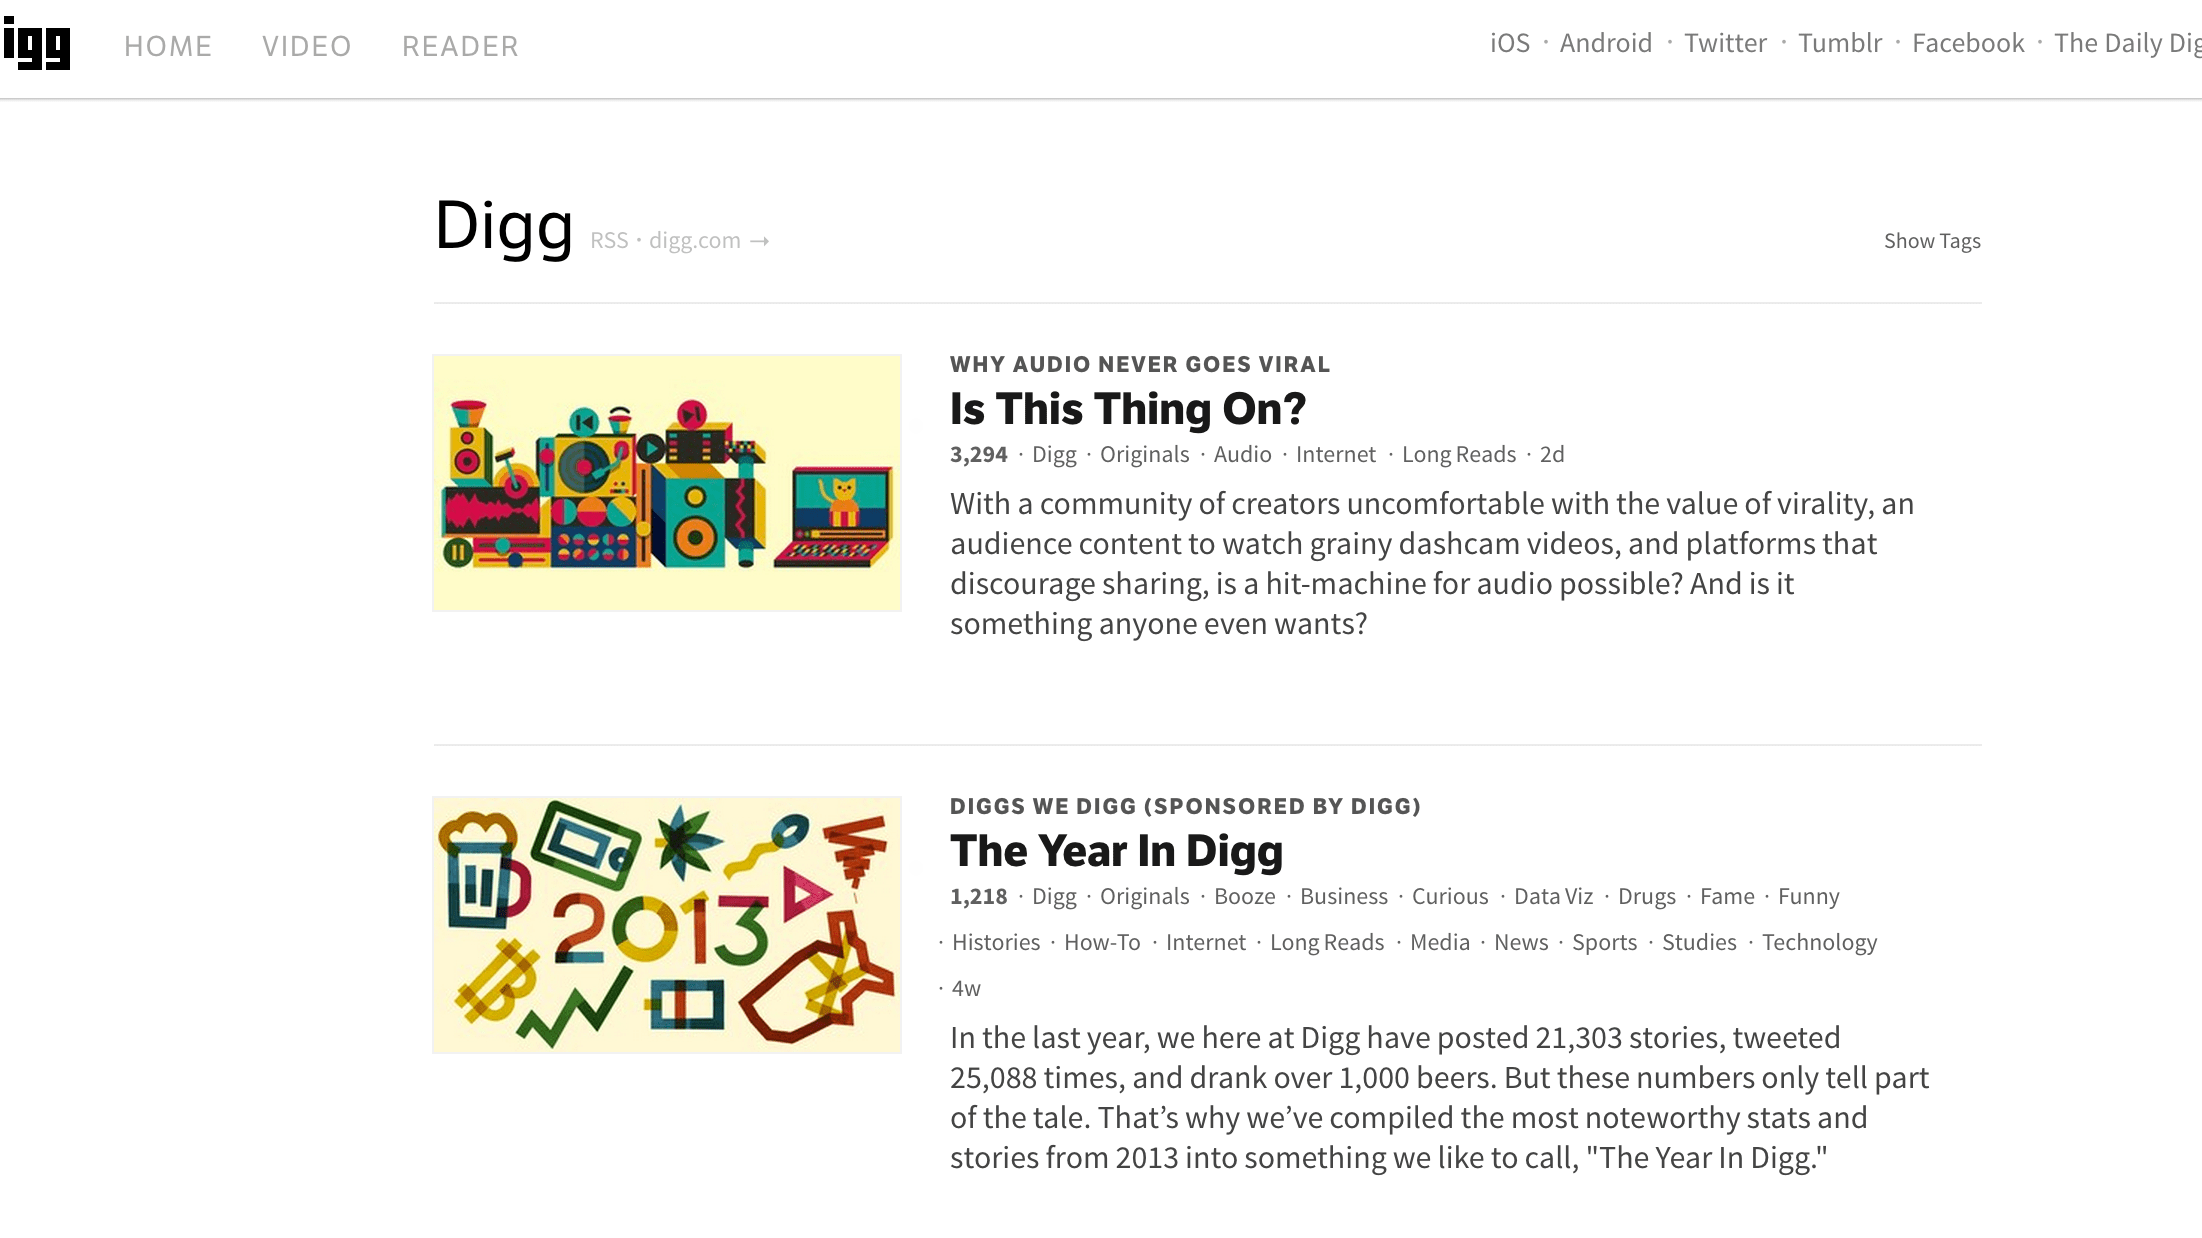Click the Booze tag
Viewport: 2202px width, 1238px height.
pyautogui.click(x=1244, y=897)
